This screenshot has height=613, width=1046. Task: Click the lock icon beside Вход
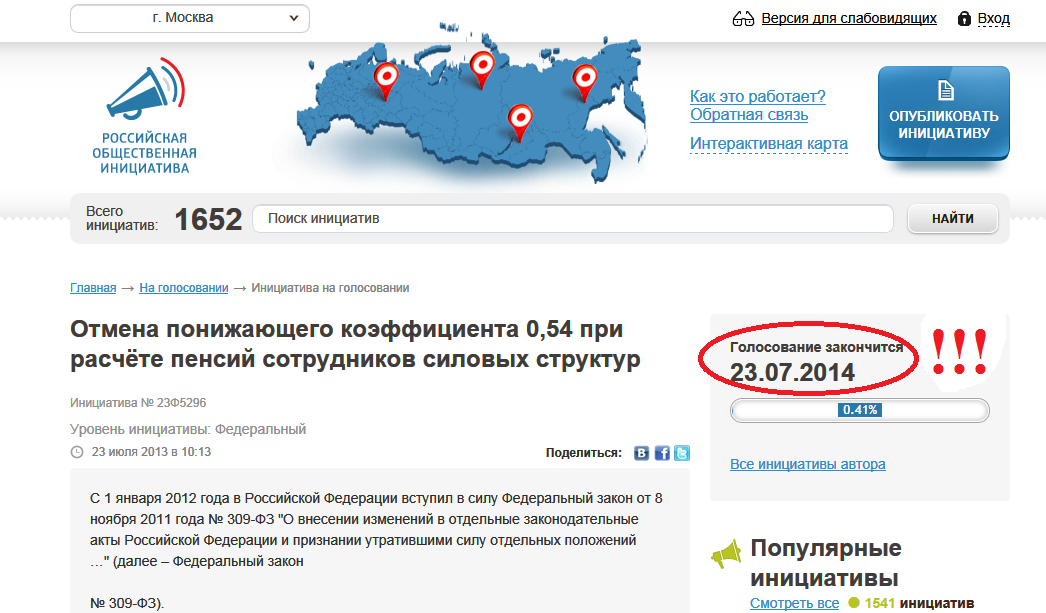(964, 19)
